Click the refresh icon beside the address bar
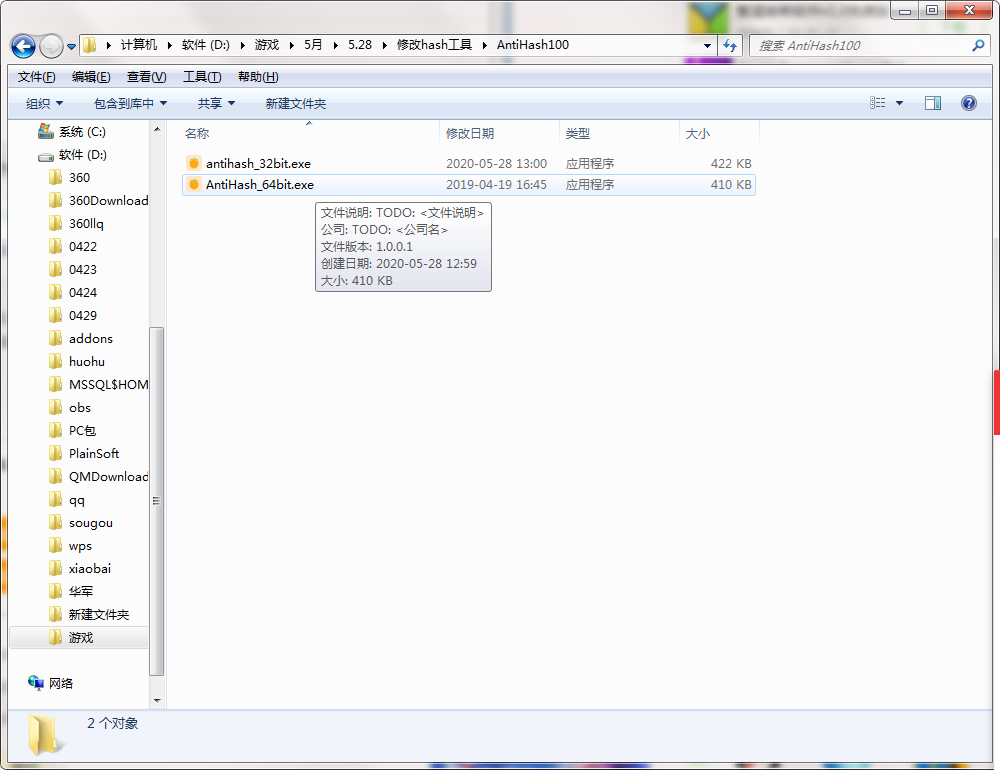 click(730, 45)
